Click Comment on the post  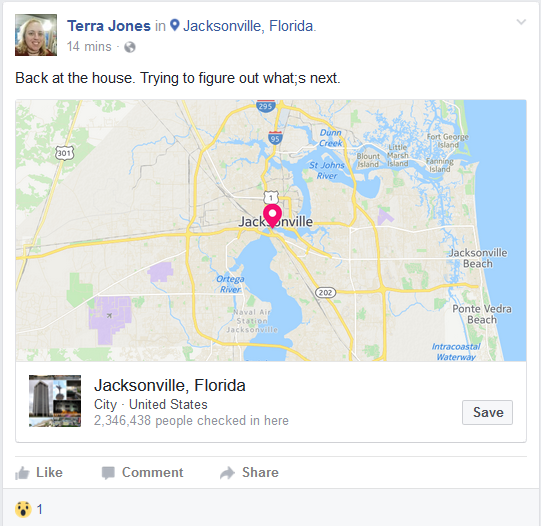pyautogui.click(x=142, y=473)
